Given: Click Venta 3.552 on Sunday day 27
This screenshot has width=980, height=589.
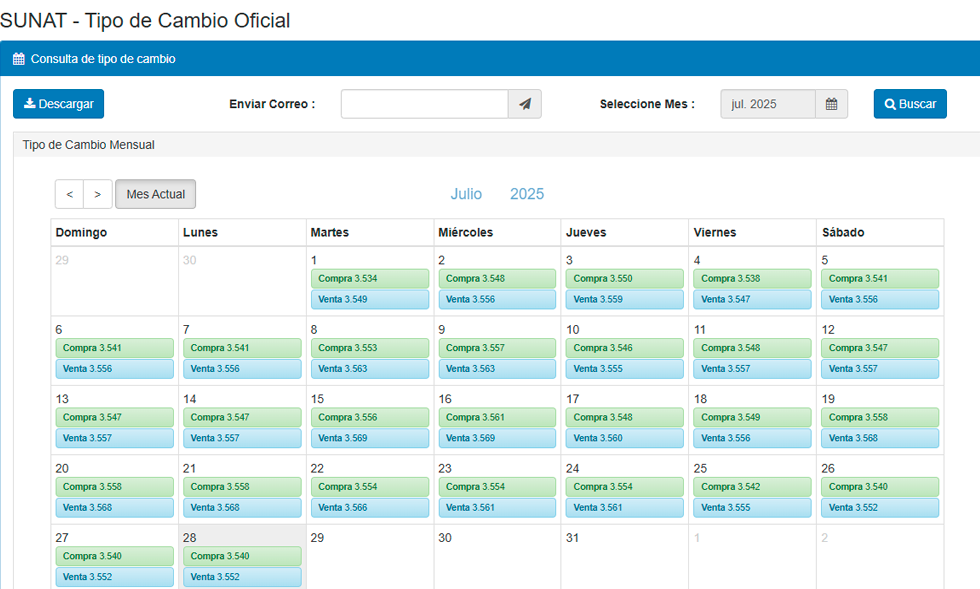Looking at the screenshot, I should (114, 576).
